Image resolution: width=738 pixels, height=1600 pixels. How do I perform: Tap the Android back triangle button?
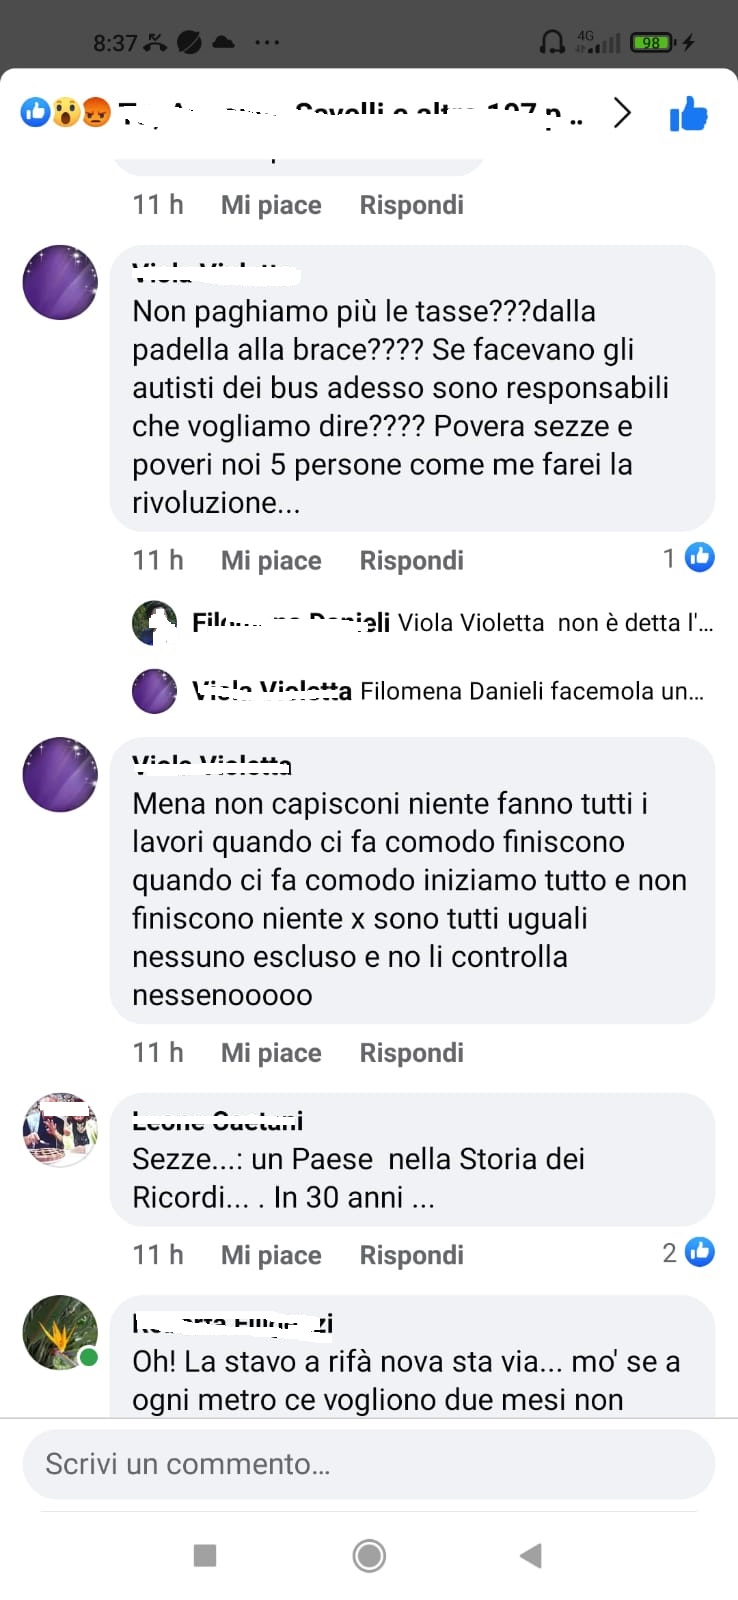point(531,1555)
